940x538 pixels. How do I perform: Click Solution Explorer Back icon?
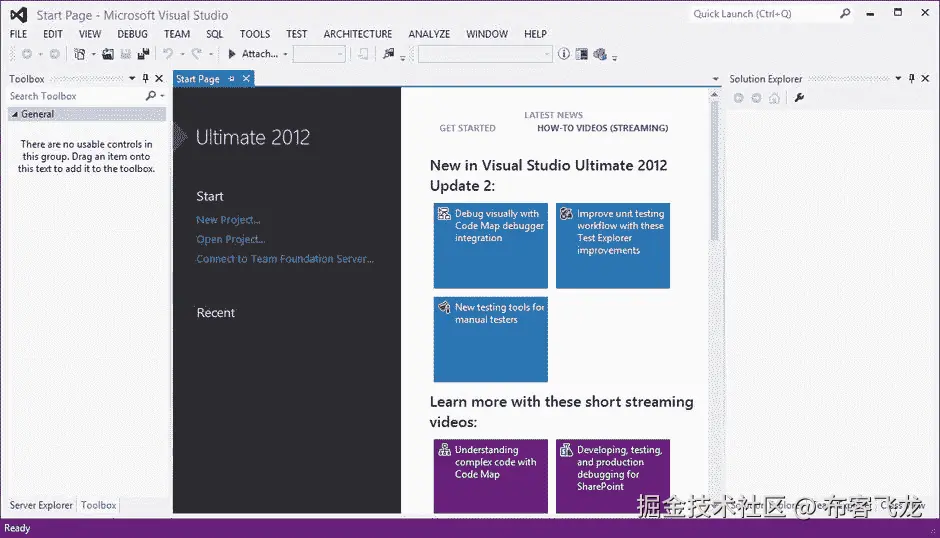(739, 98)
